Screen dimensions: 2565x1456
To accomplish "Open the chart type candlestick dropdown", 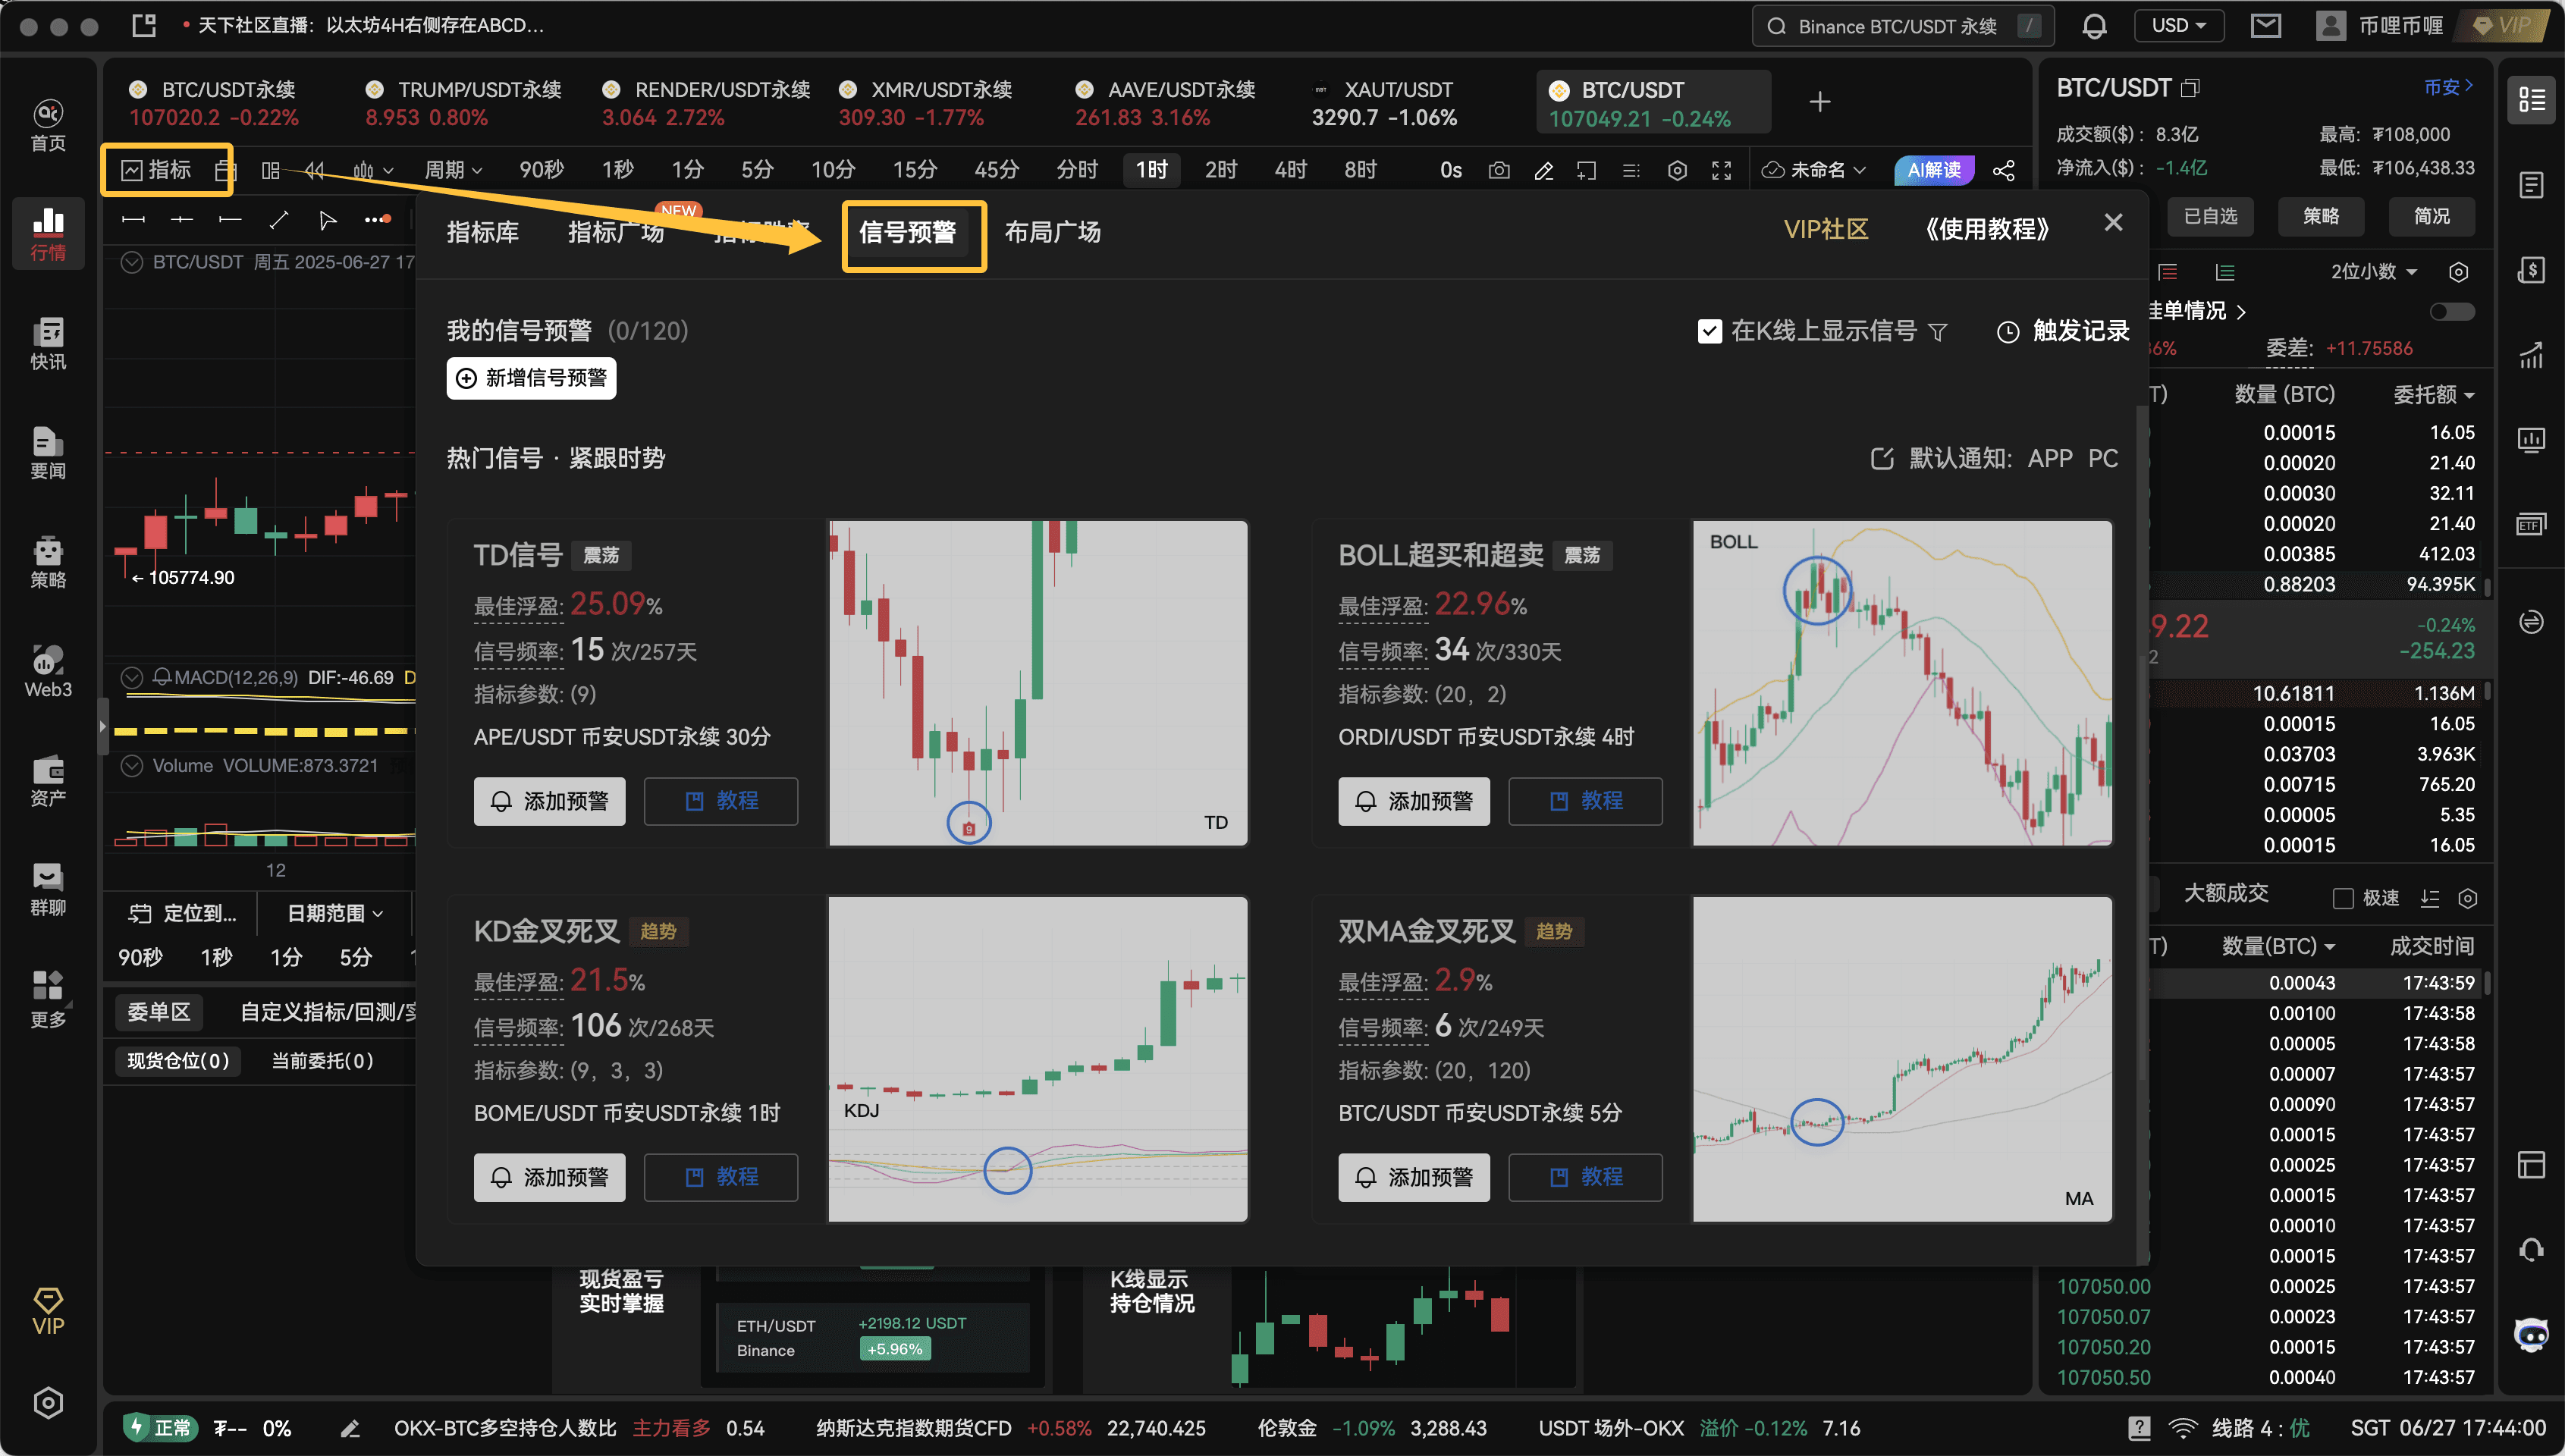I will pyautogui.click(x=373, y=170).
